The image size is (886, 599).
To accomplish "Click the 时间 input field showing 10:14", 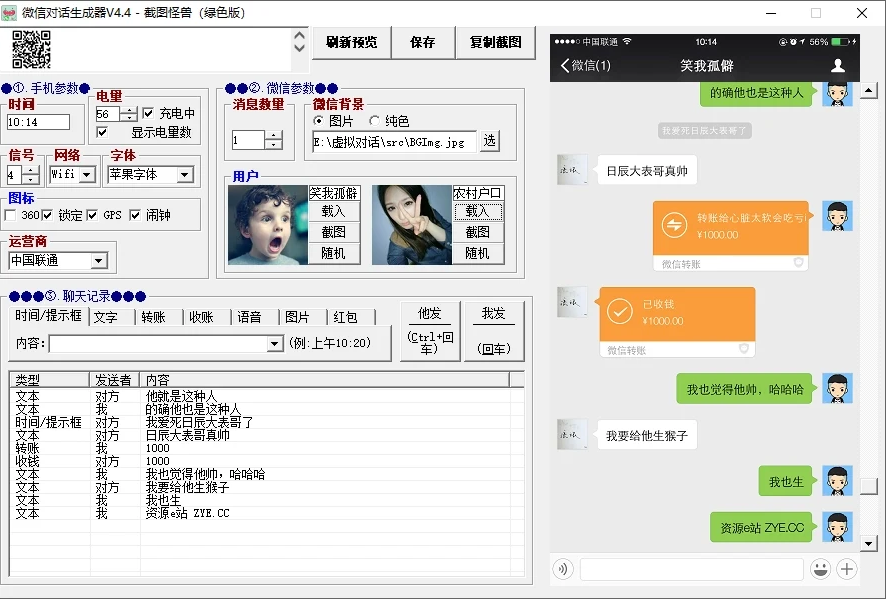I will pyautogui.click(x=38, y=122).
